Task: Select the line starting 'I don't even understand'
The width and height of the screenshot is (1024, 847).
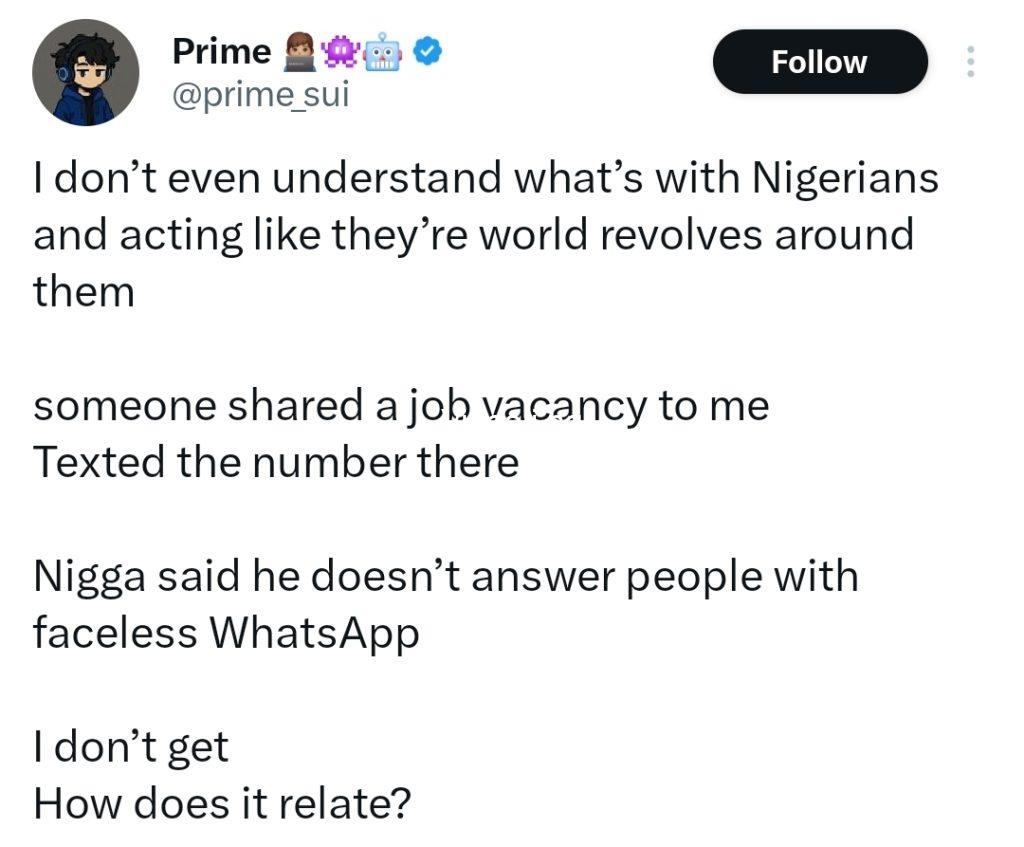Action: click(x=486, y=178)
